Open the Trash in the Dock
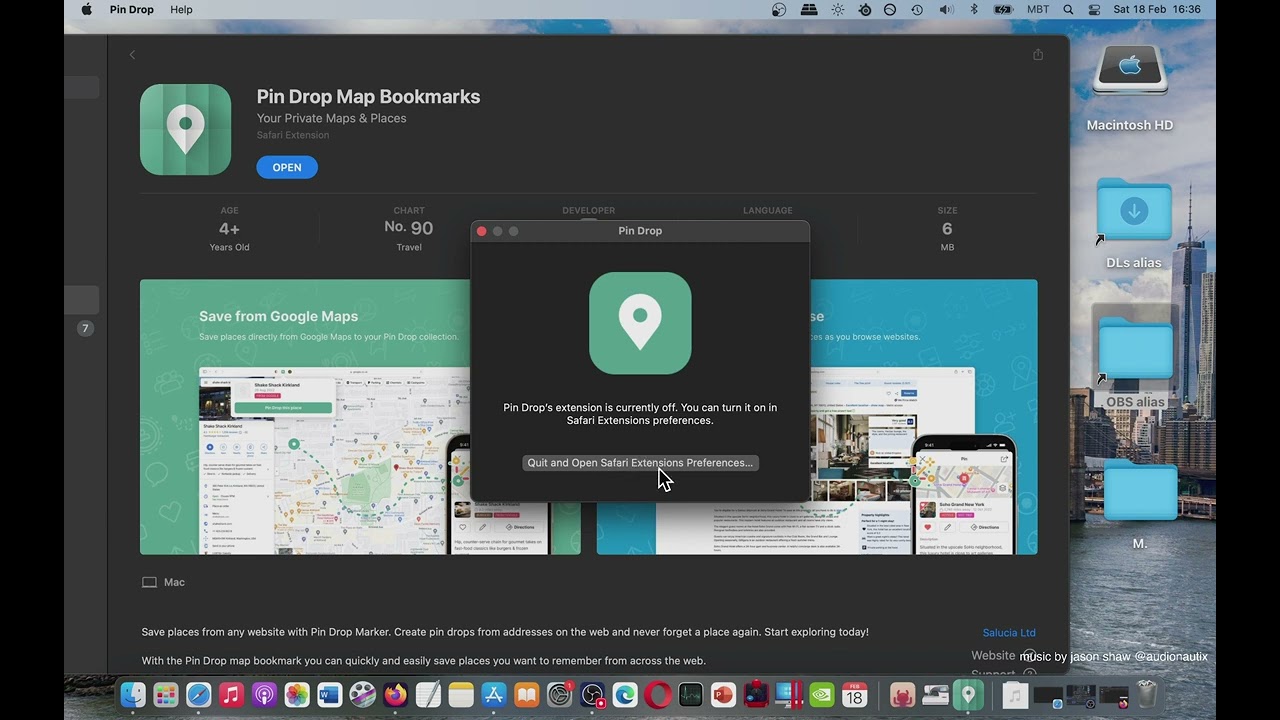This screenshot has width=1280, height=720. click(1147, 695)
